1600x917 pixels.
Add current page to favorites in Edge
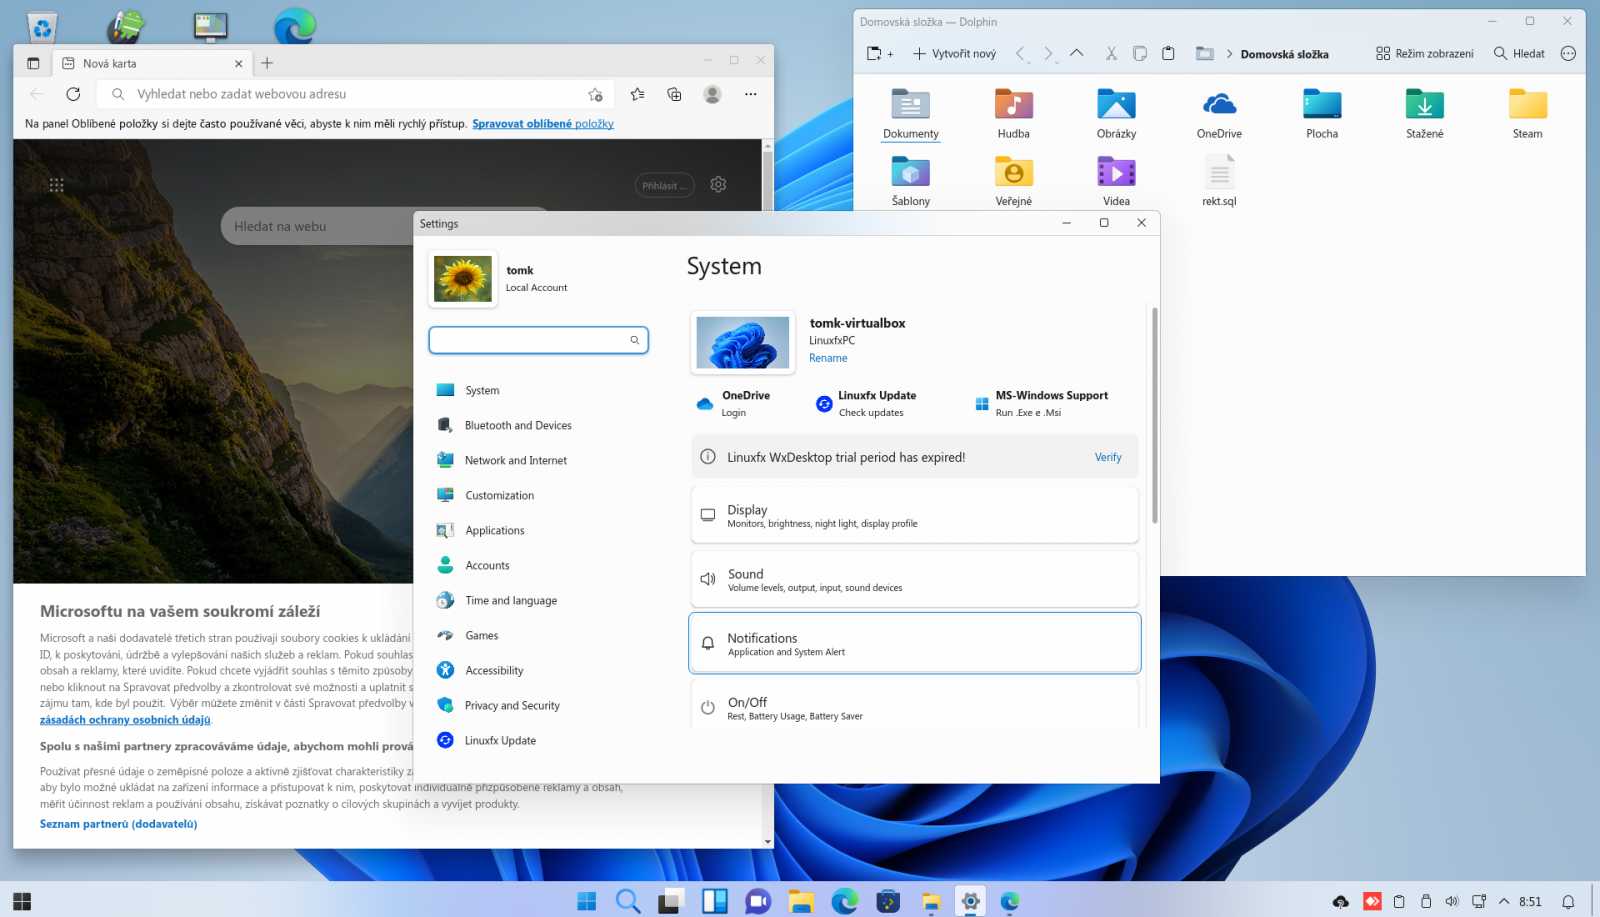click(595, 94)
